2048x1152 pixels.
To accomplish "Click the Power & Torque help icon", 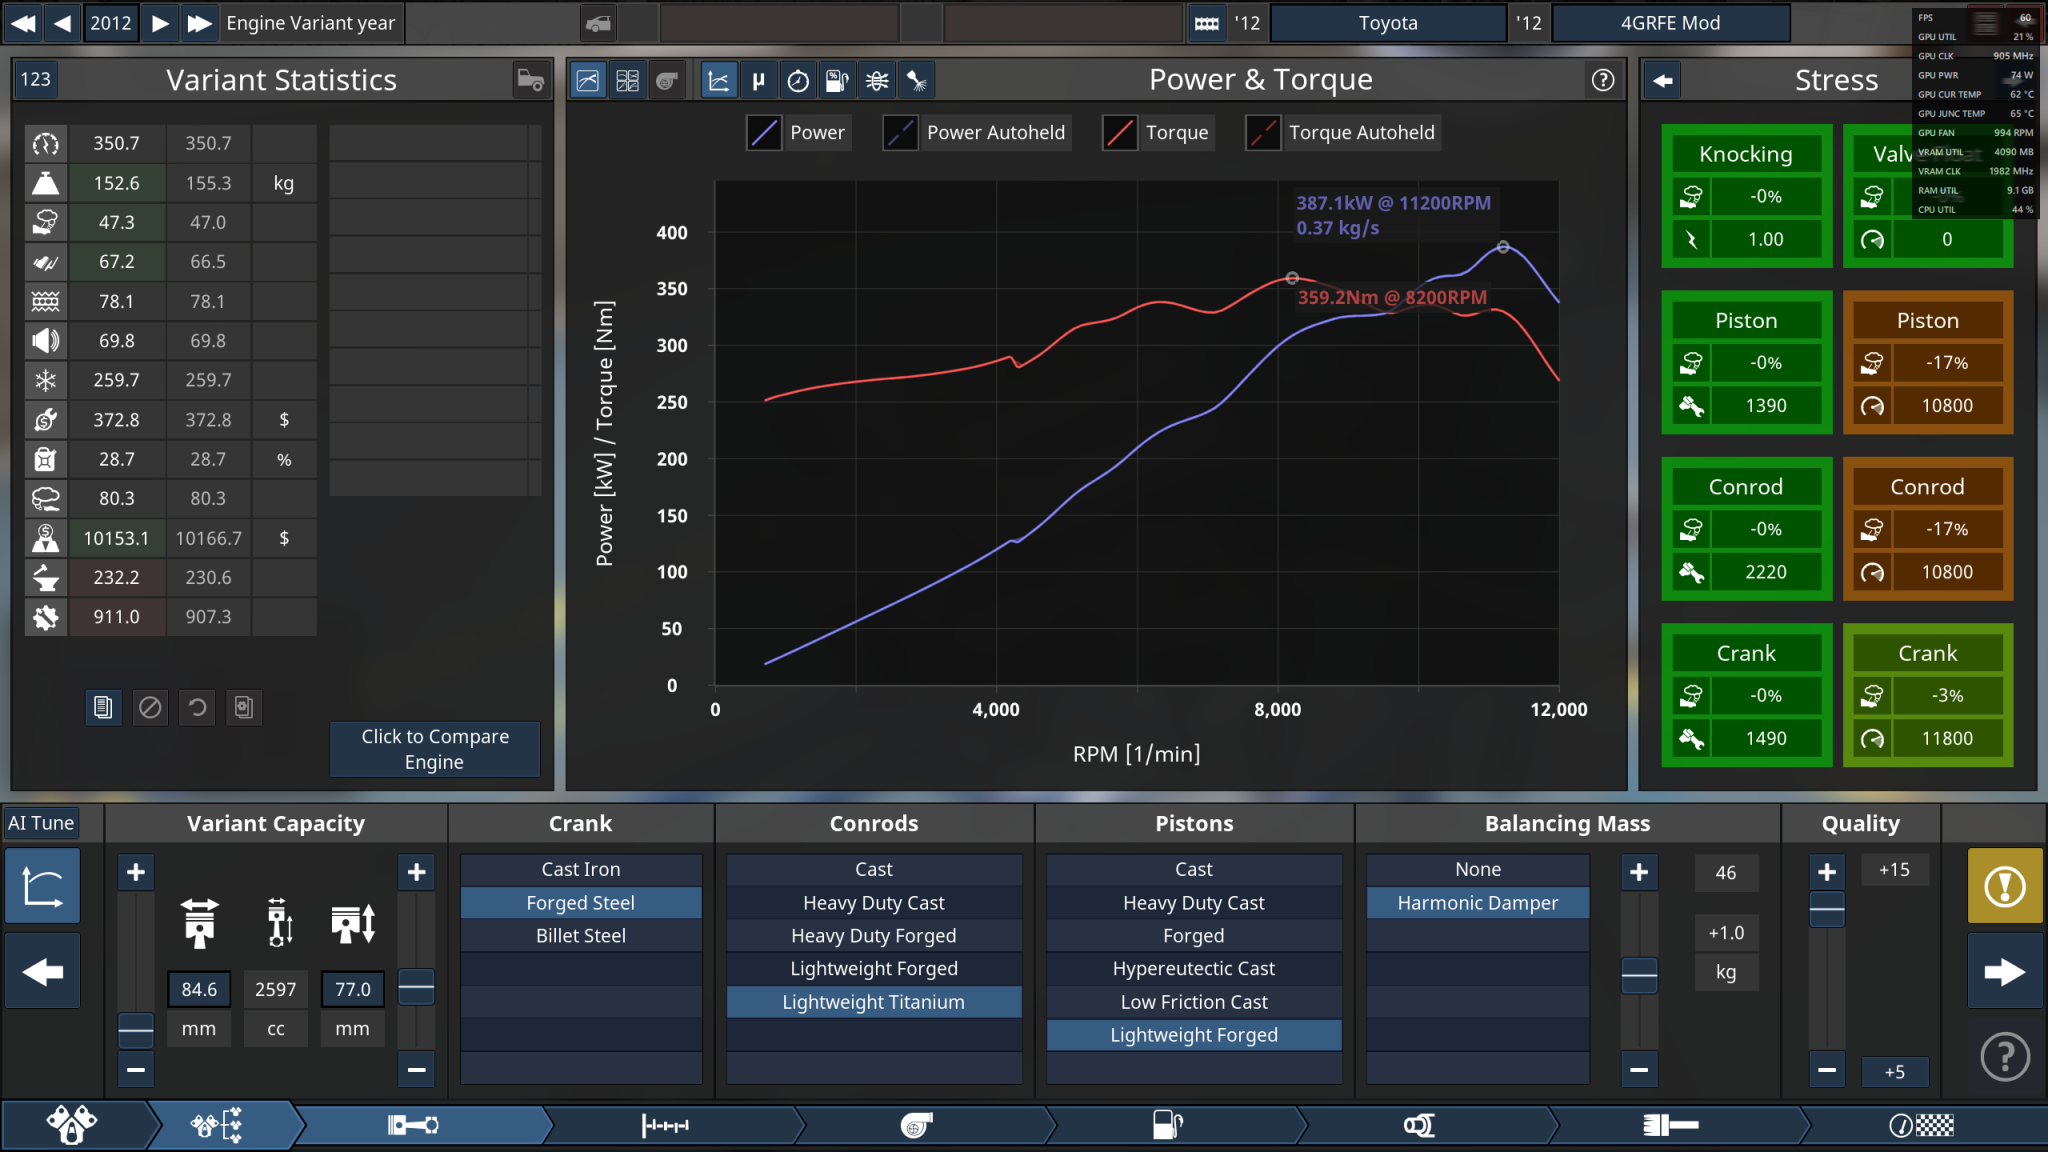I will [1602, 81].
